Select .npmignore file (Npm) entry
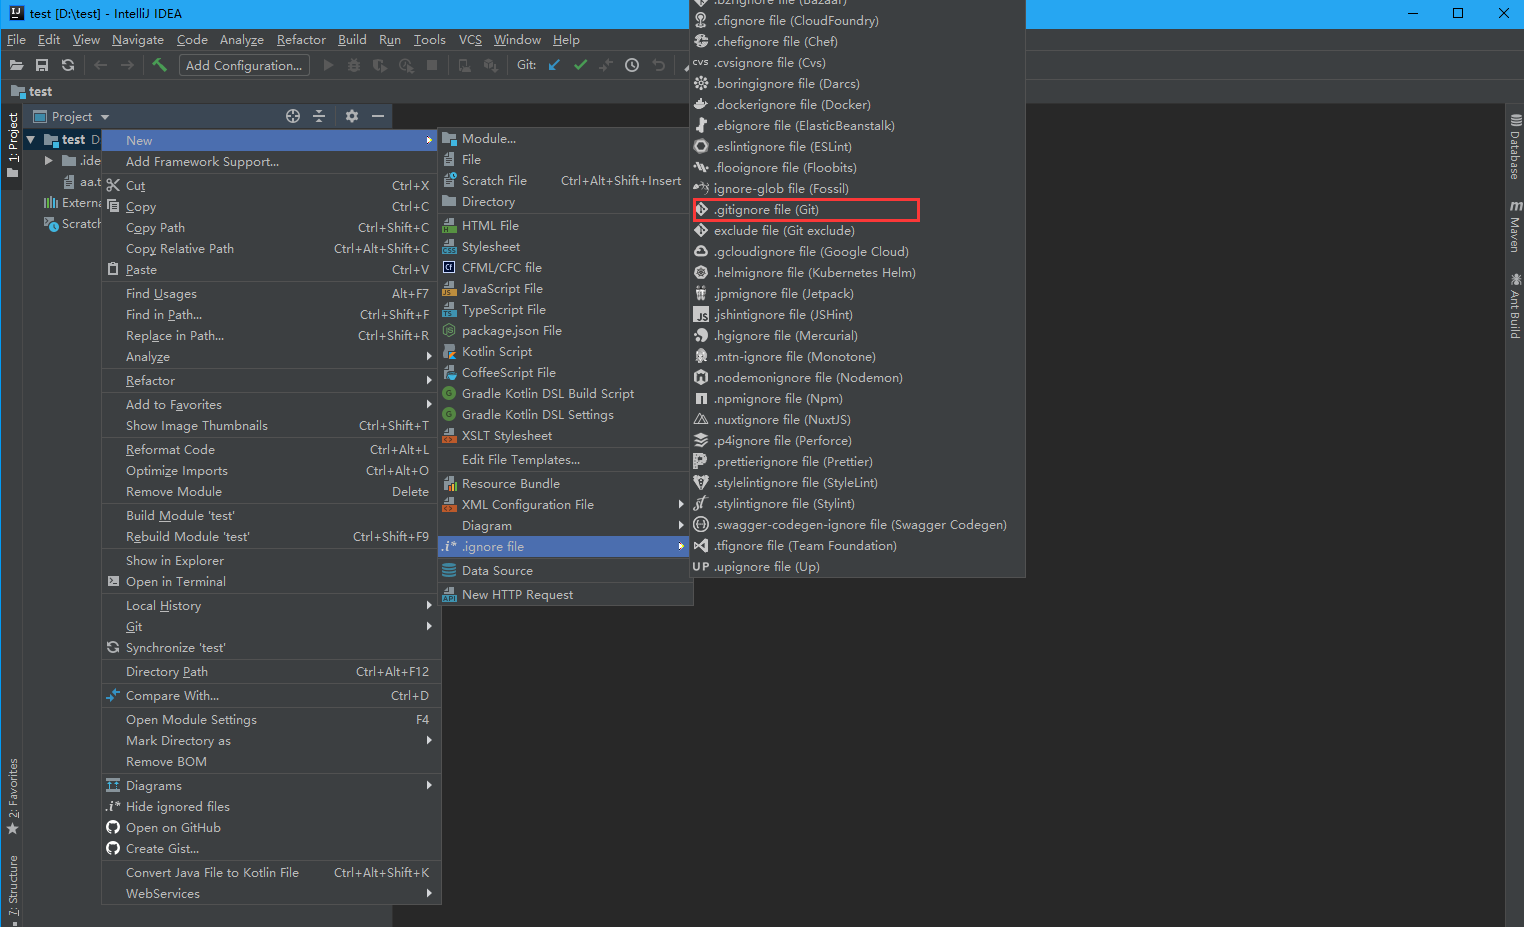This screenshot has width=1524, height=927. click(858, 399)
